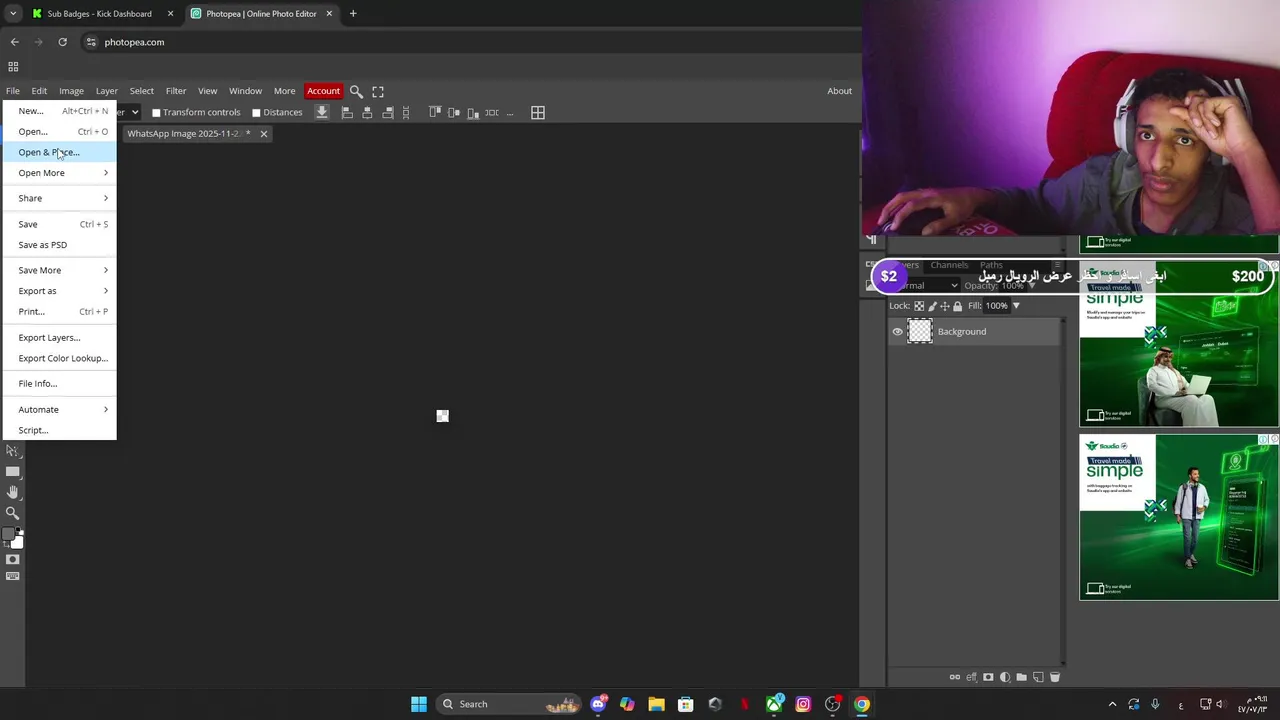Toggle lock position move icon
The image size is (1280, 720).
coord(945,306)
